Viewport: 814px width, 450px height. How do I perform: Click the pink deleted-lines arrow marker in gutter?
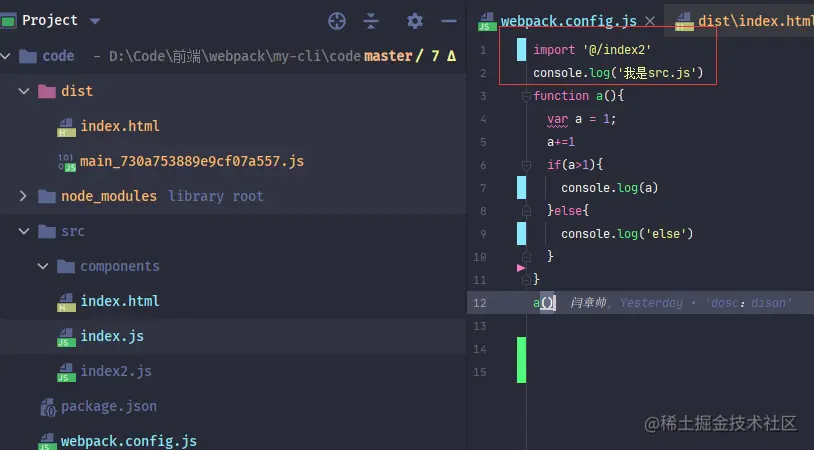click(521, 268)
